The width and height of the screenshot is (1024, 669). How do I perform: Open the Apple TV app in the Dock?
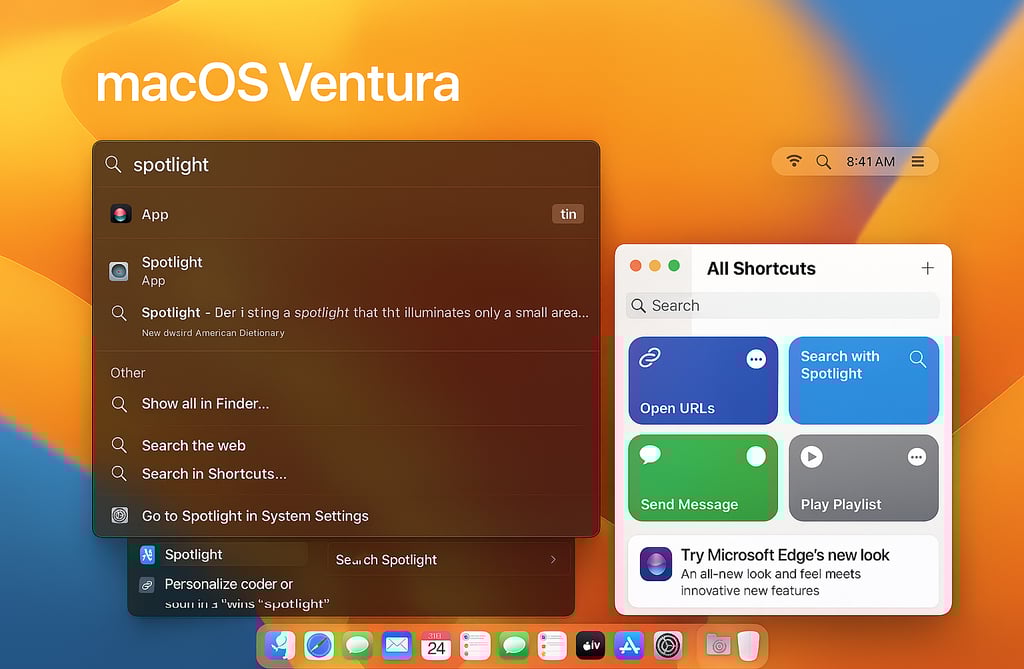[591, 645]
